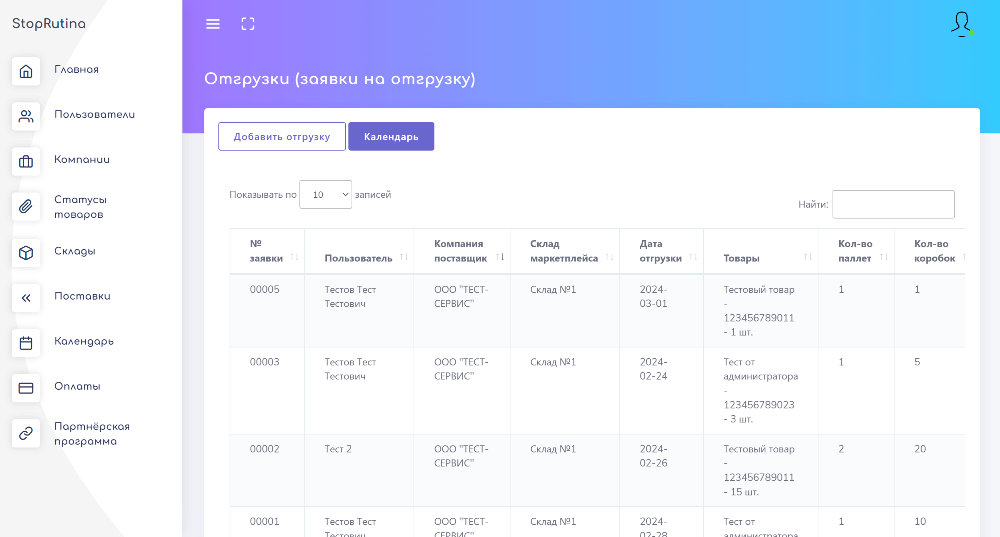Toggle the hamburger menu icon
The image size is (1000, 537).
coord(213,24)
